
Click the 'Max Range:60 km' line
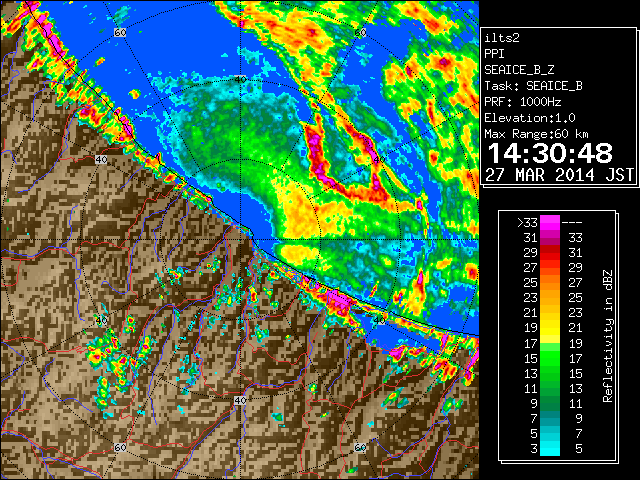tap(536, 134)
